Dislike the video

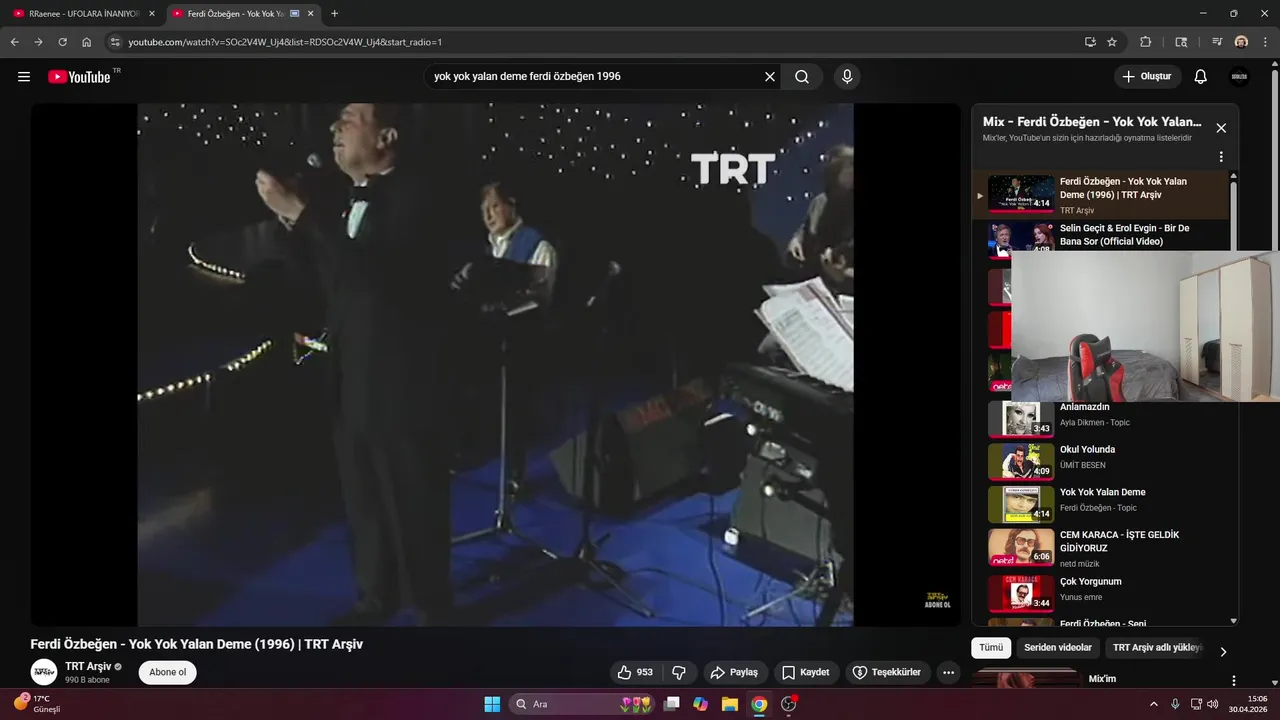coord(679,672)
